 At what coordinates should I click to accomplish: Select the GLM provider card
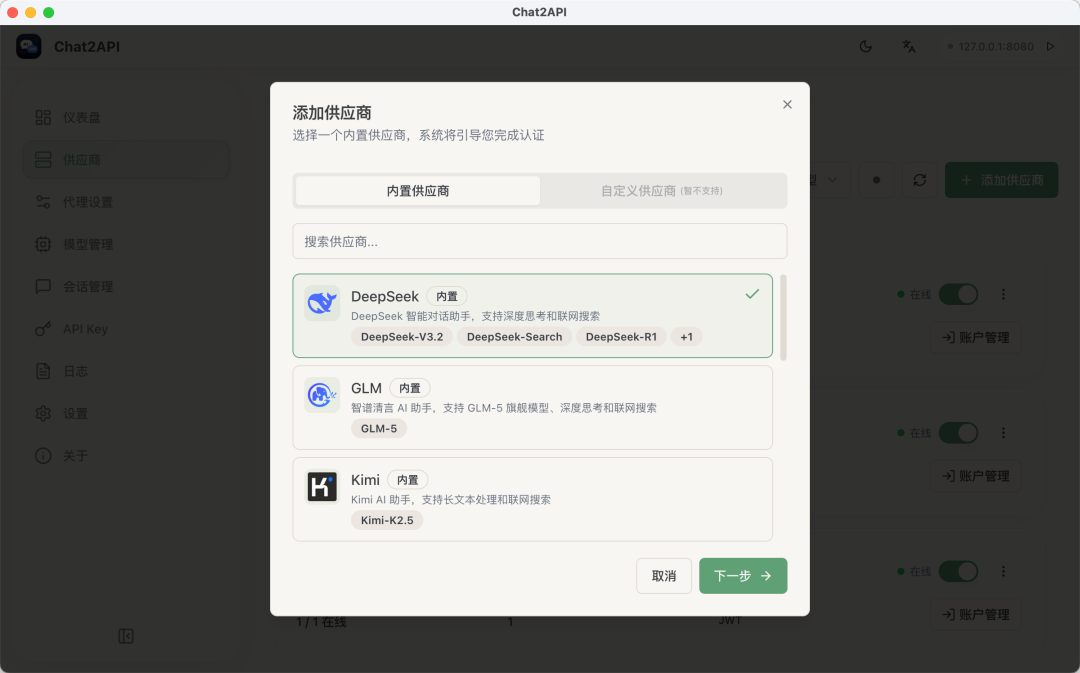pos(532,407)
